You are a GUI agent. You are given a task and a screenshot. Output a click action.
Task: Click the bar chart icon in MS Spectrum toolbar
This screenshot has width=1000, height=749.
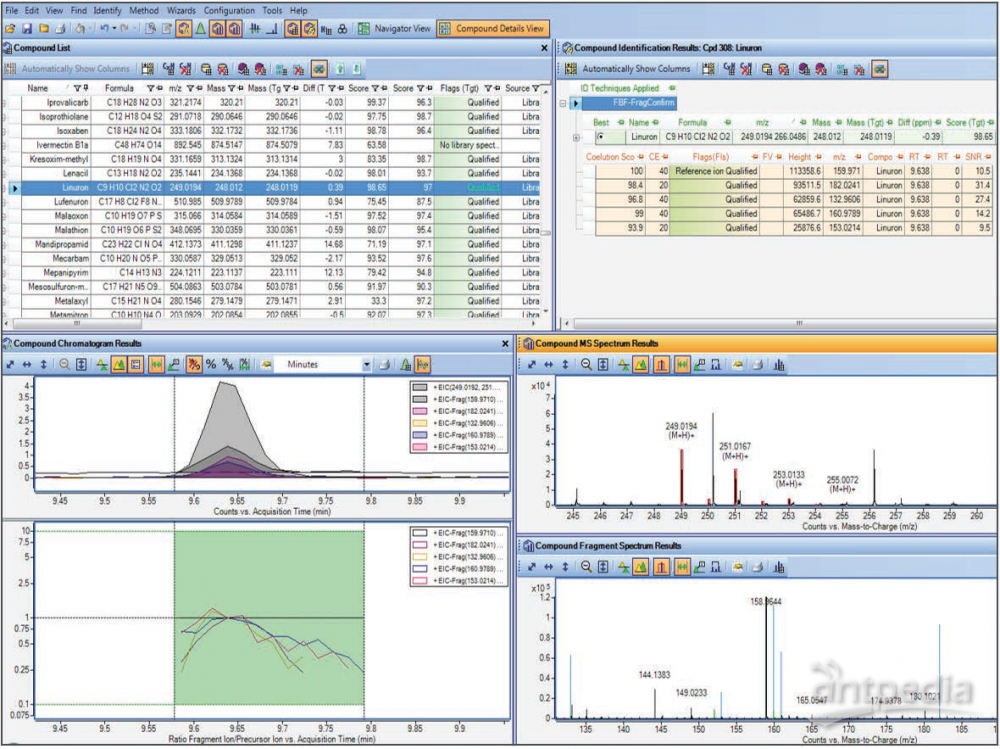pos(778,365)
